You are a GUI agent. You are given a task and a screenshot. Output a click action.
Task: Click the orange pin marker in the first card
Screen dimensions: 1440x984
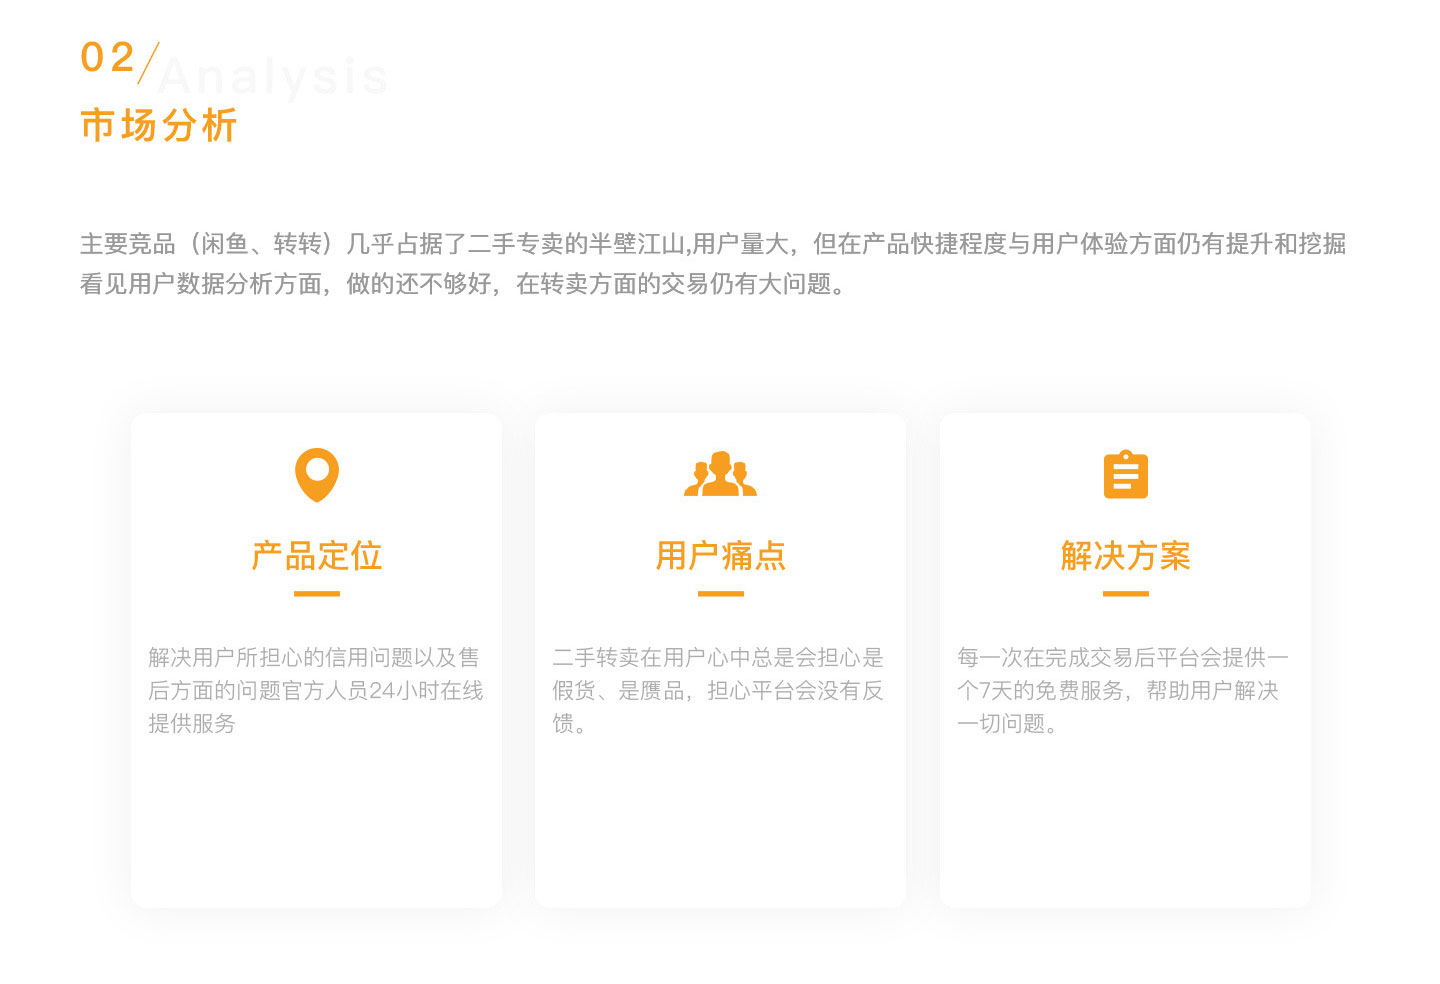(316, 474)
